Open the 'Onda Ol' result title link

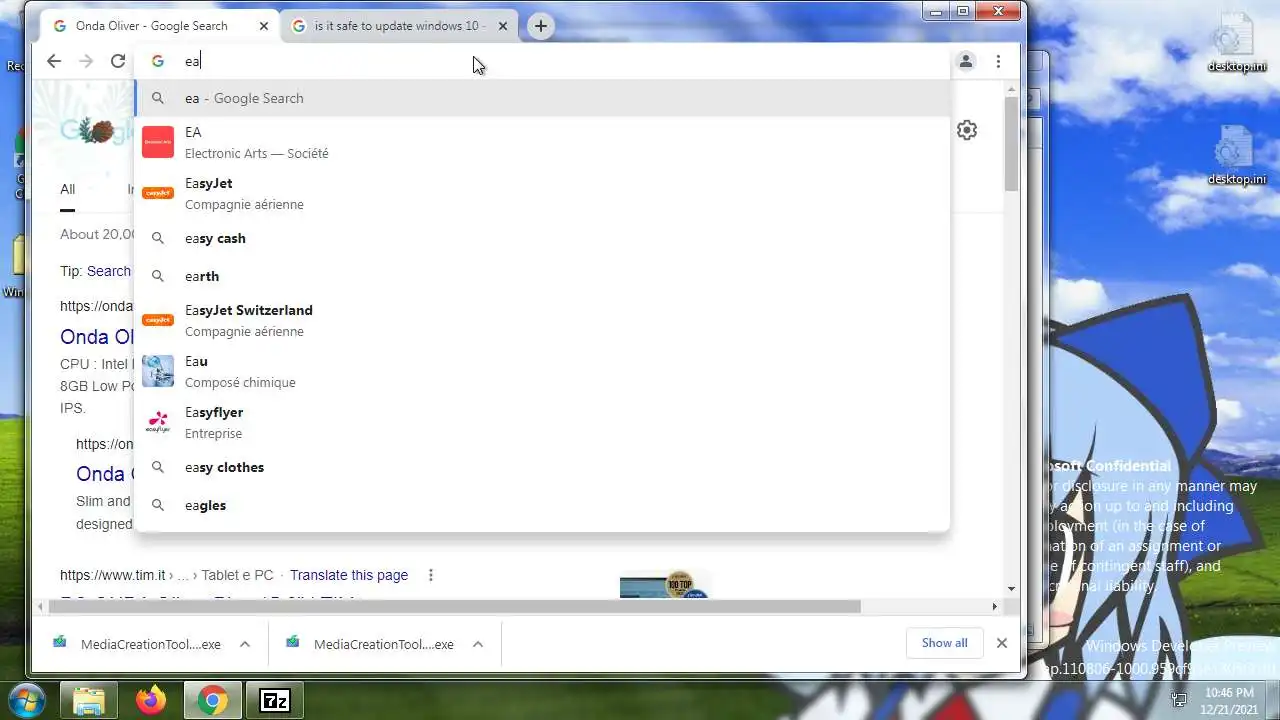97,337
